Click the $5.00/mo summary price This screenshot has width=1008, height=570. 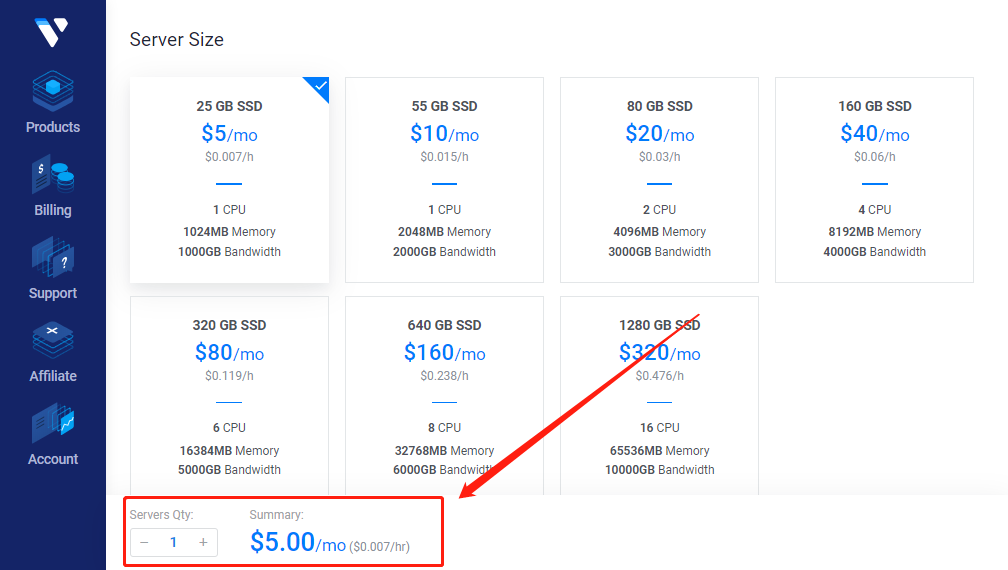tap(297, 542)
